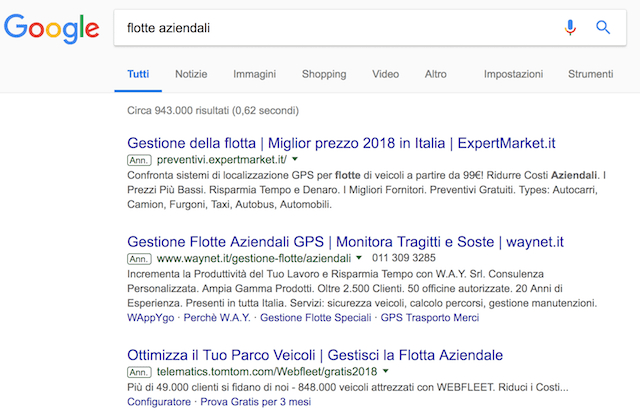The image size is (640, 420).
Task: Open 'Ottimizza il Tuo Parco Veicoli' result
Action: (x=315, y=356)
